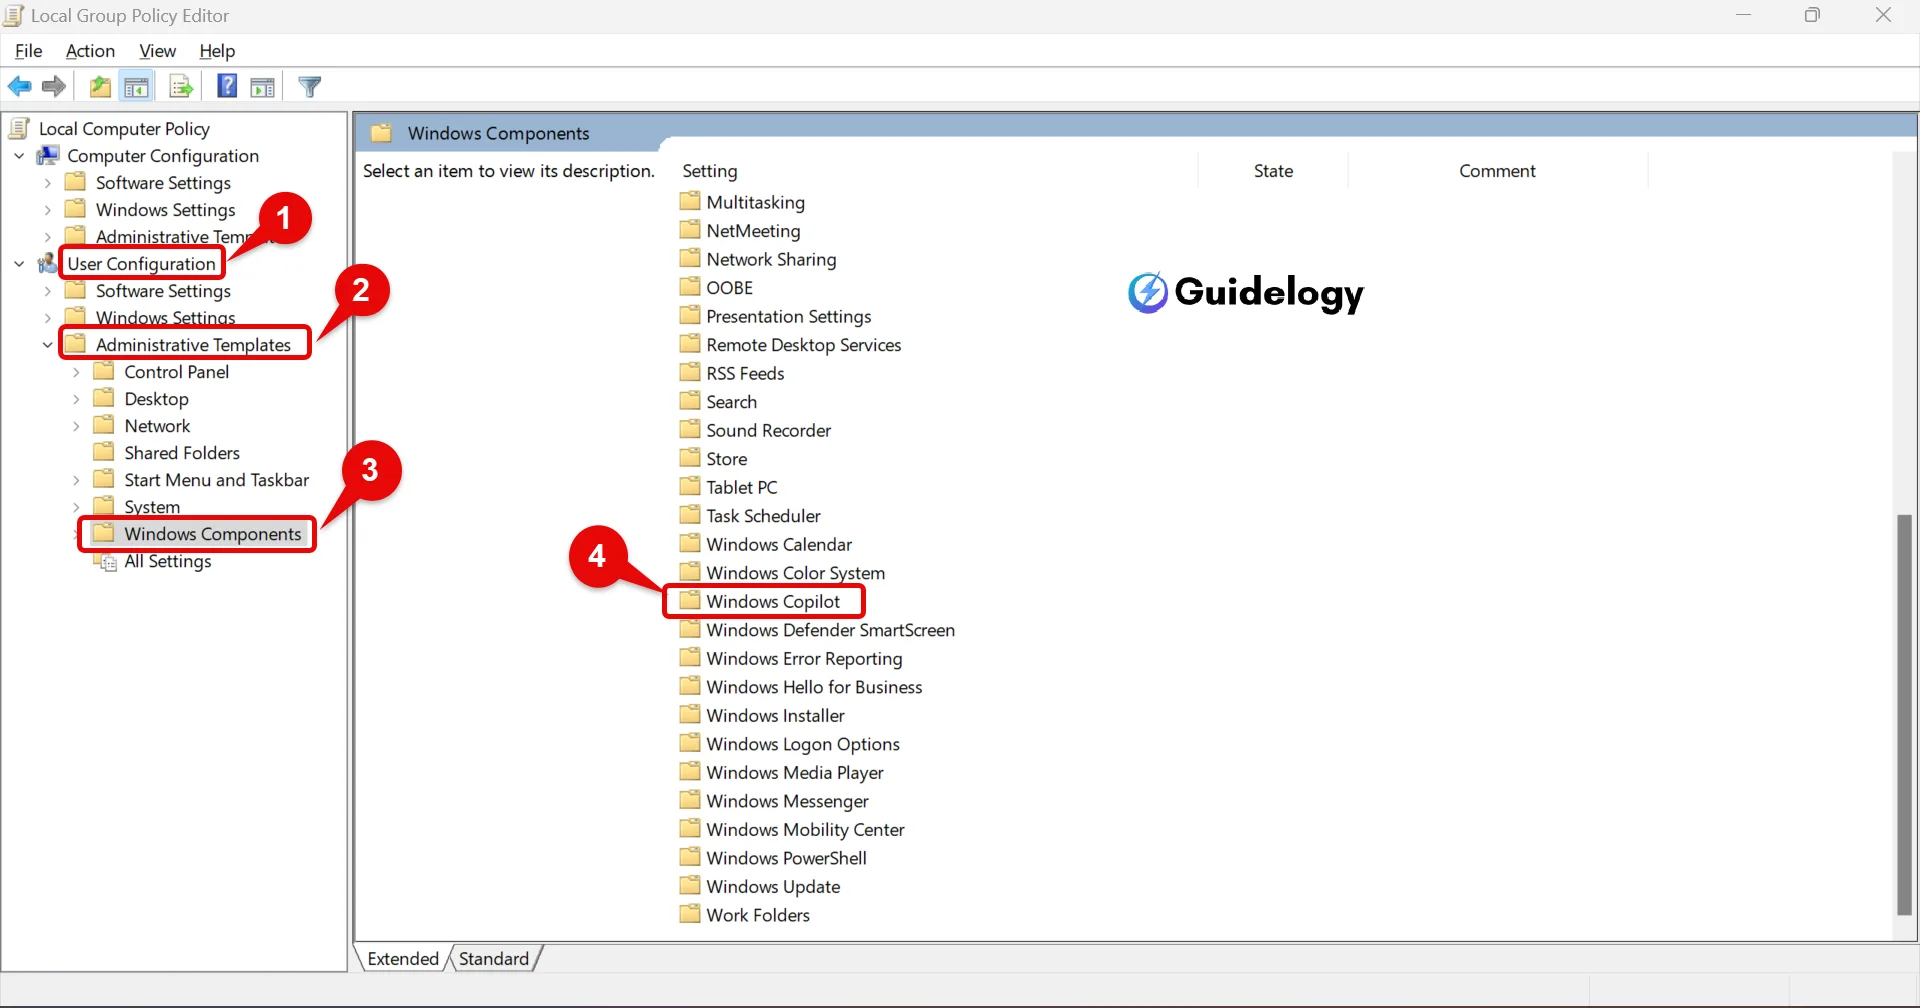Viewport: 1920px width, 1008px height.
Task: Expand the Control Panel tree node
Action: 76,372
